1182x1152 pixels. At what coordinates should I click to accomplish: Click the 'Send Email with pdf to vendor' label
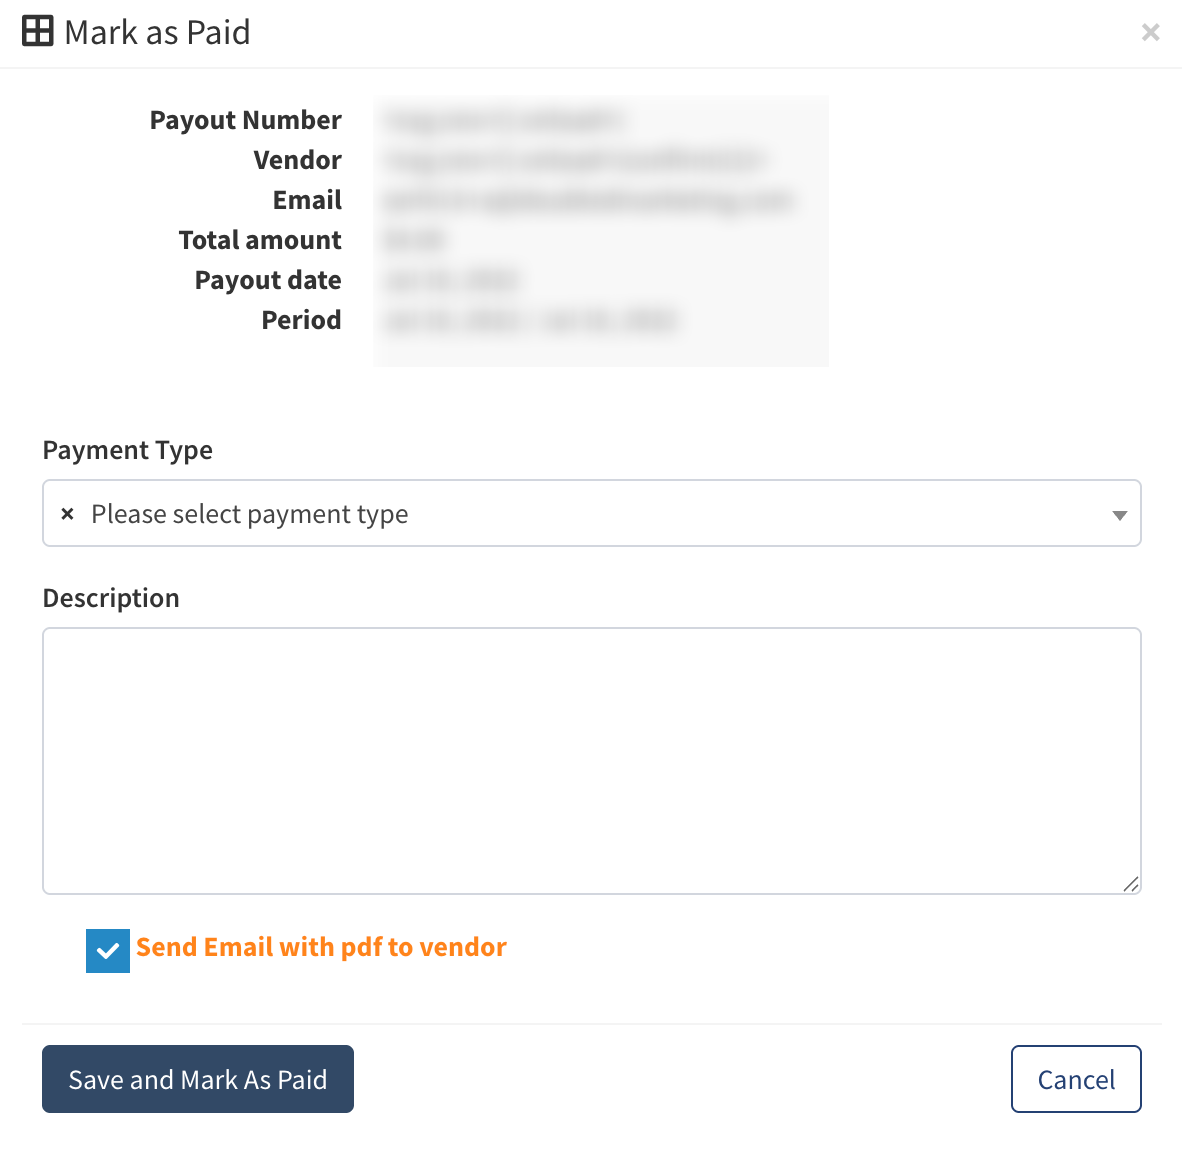point(321,947)
